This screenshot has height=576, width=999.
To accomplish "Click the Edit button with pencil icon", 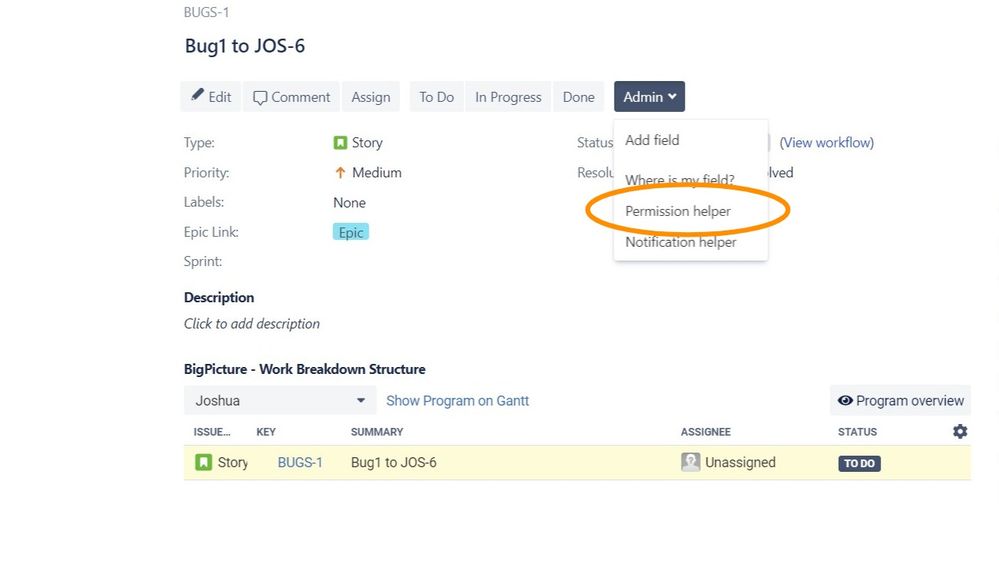I will pyautogui.click(x=211, y=97).
